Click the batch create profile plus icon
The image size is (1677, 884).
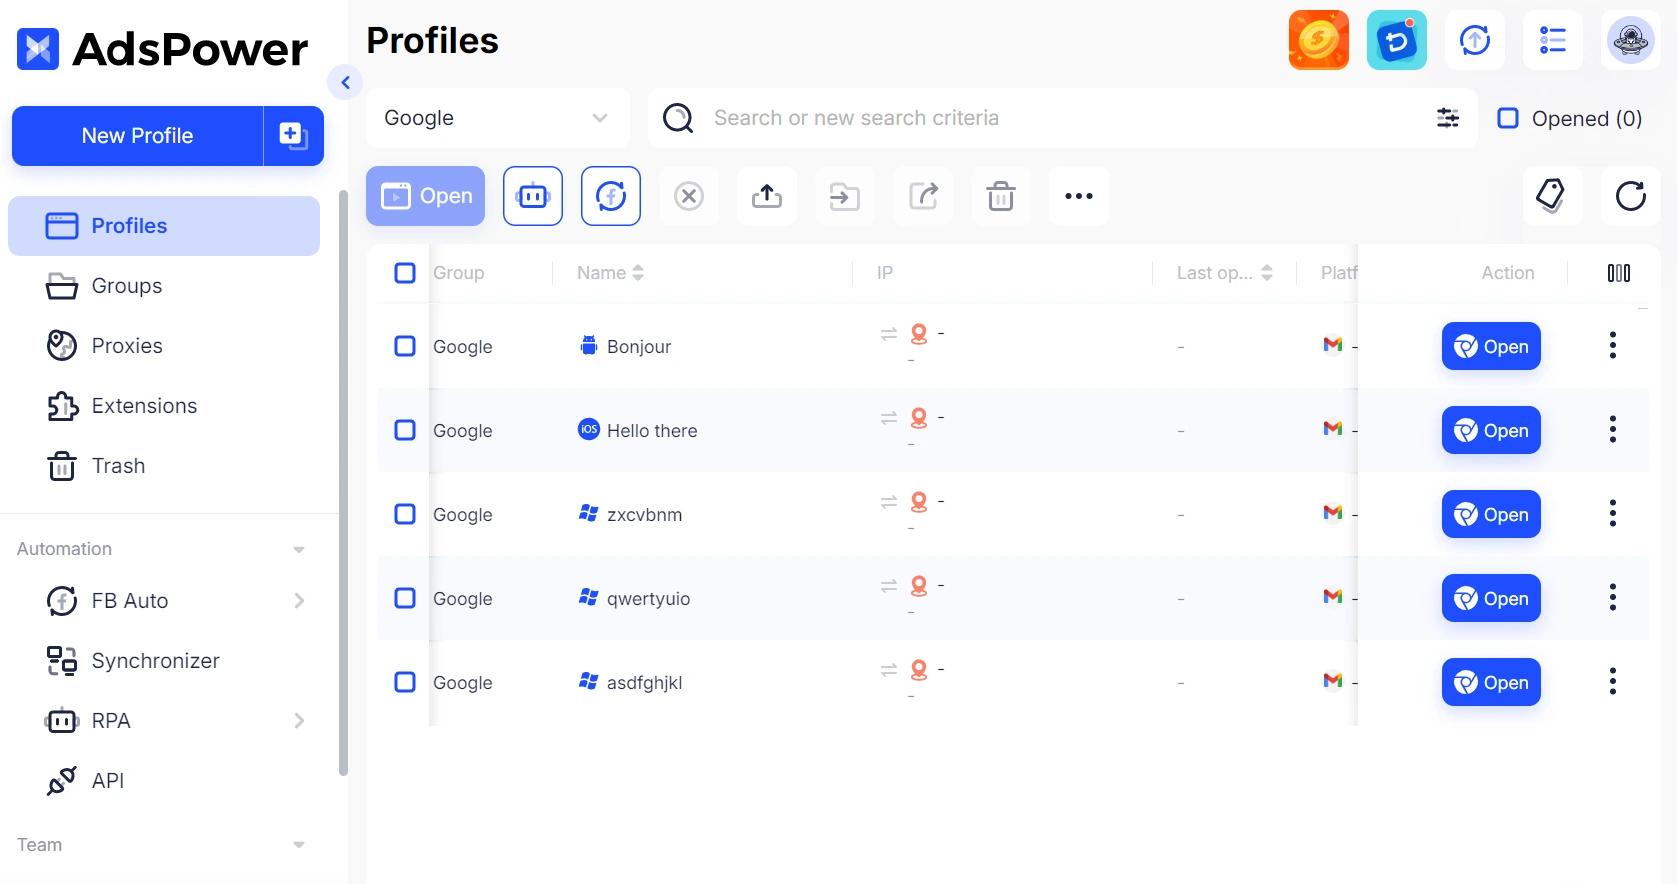click(294, 136)
